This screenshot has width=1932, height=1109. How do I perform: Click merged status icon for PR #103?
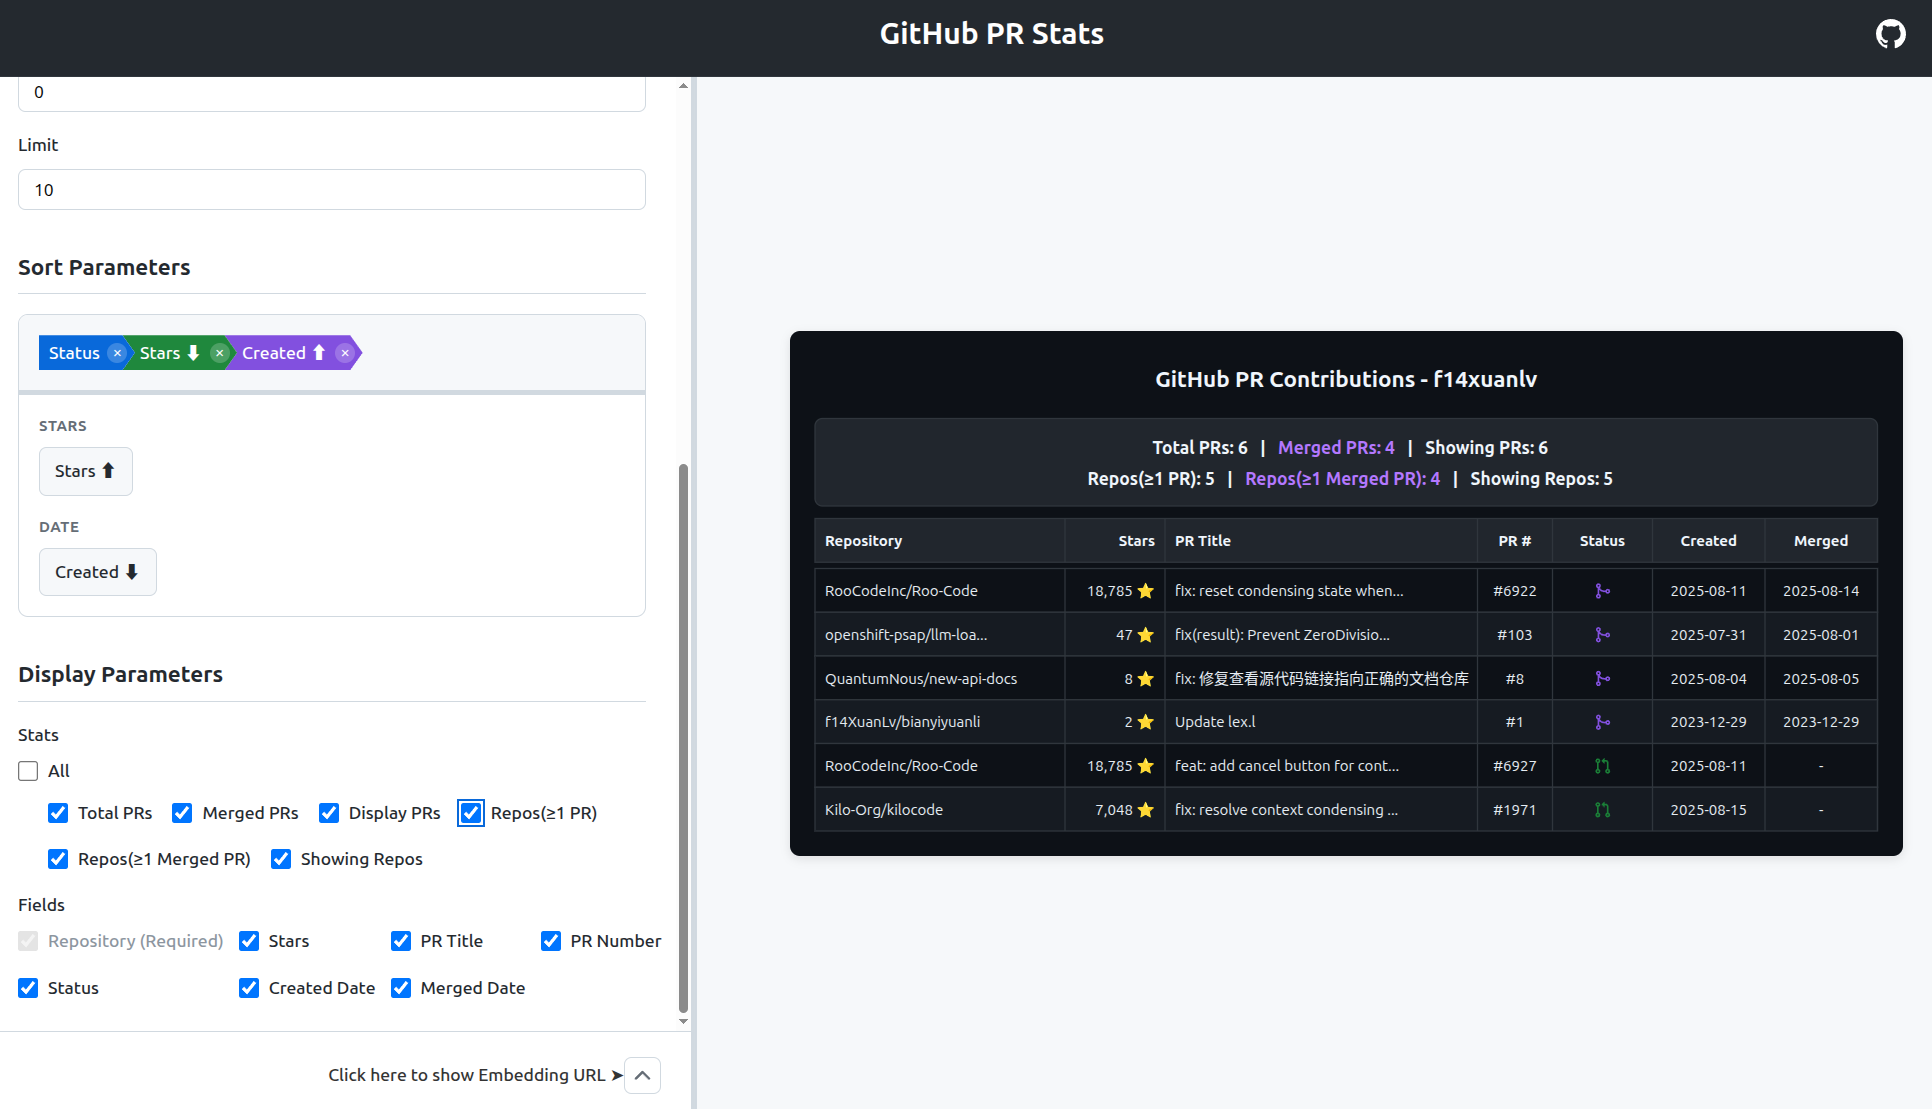pyautogui.click(x=1602, y=635)
